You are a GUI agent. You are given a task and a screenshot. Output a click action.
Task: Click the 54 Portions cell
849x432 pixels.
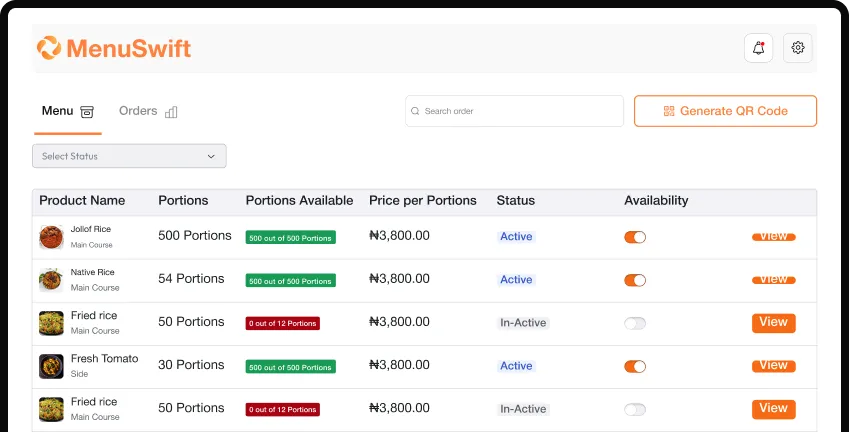click(x=191, y=278)
